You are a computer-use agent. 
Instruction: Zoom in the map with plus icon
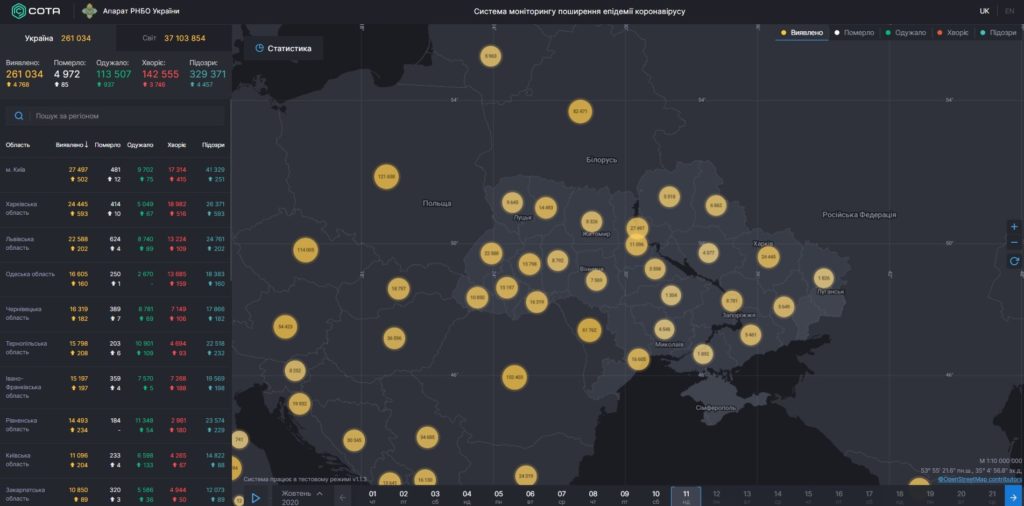point(1014,227)
